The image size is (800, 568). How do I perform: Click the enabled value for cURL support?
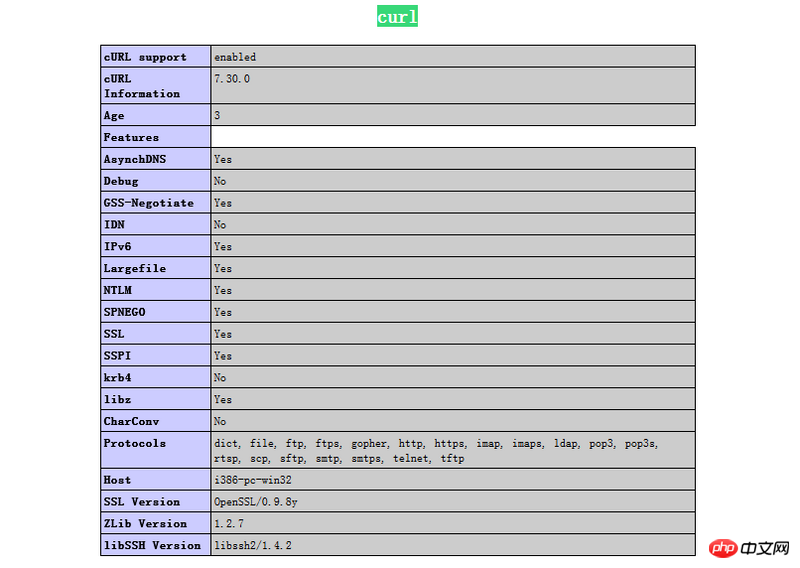coord(235,57)
